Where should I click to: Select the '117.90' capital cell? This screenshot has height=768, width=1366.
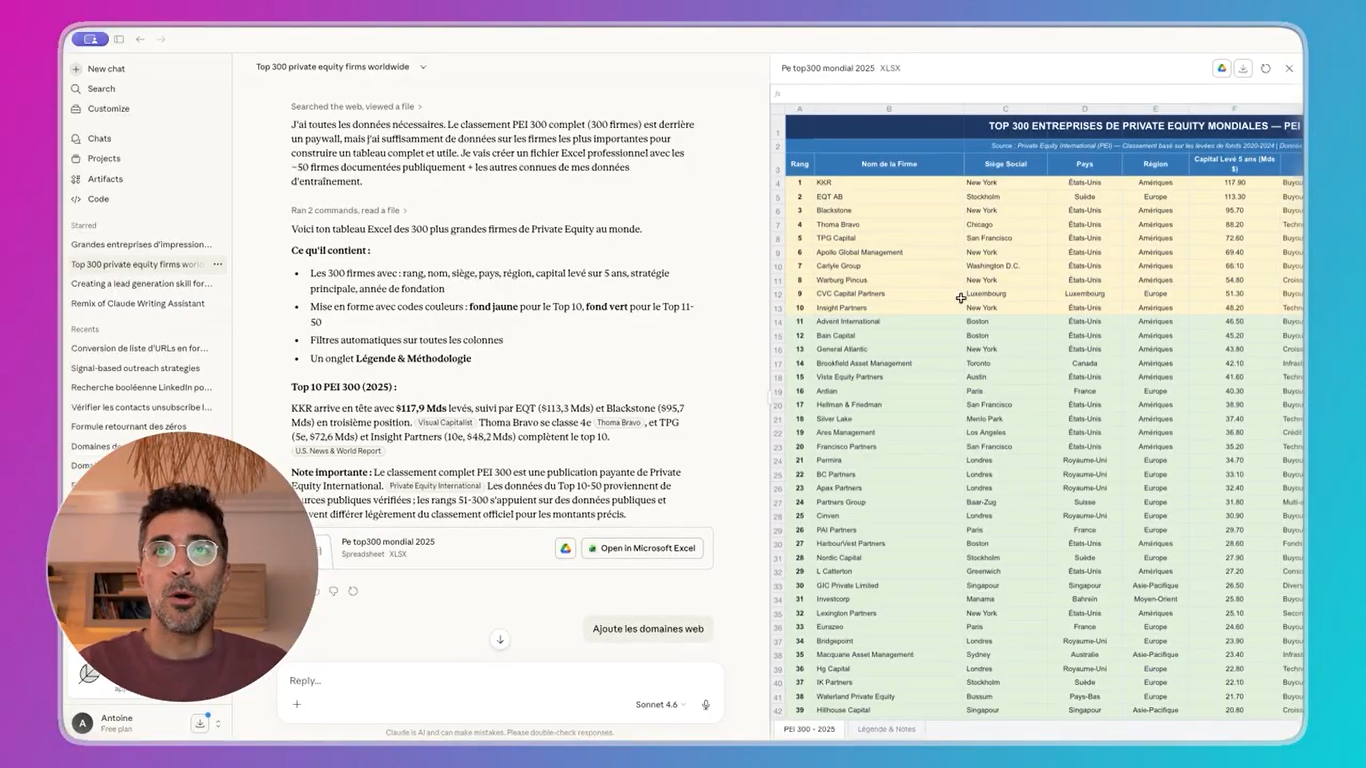coord(1234,183)
